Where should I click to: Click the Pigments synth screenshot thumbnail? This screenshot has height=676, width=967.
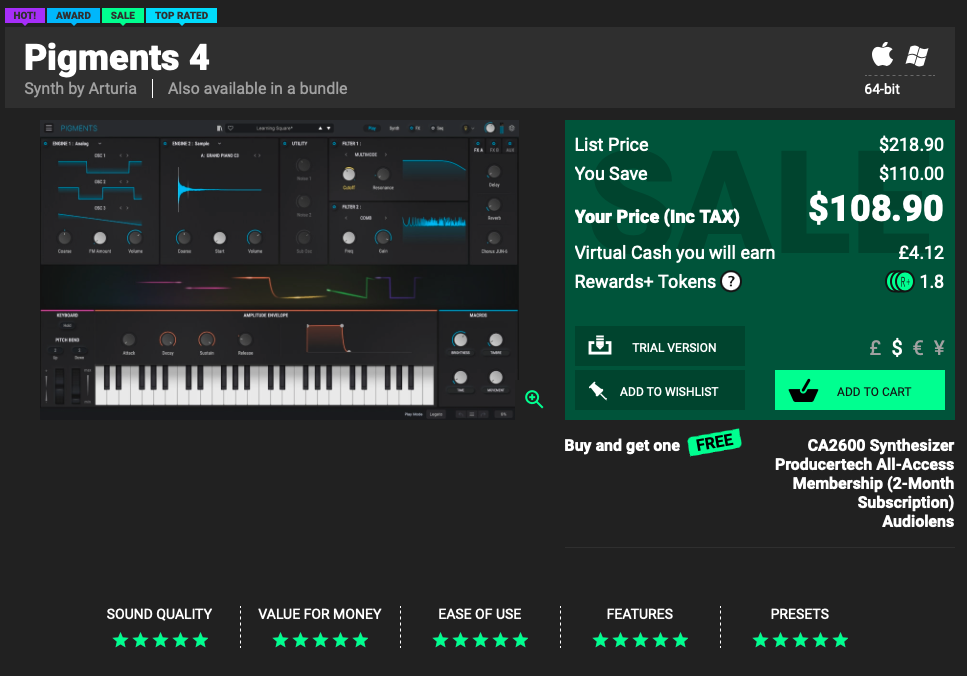(279, 270)
